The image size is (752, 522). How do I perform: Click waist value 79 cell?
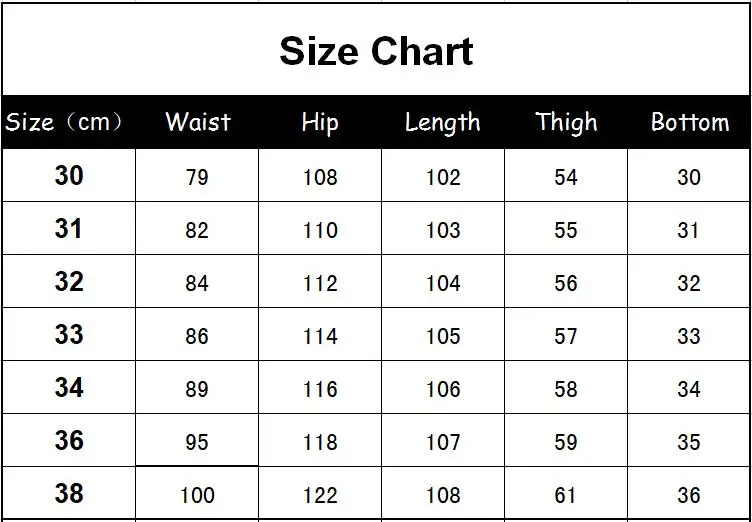coord(197,175)
